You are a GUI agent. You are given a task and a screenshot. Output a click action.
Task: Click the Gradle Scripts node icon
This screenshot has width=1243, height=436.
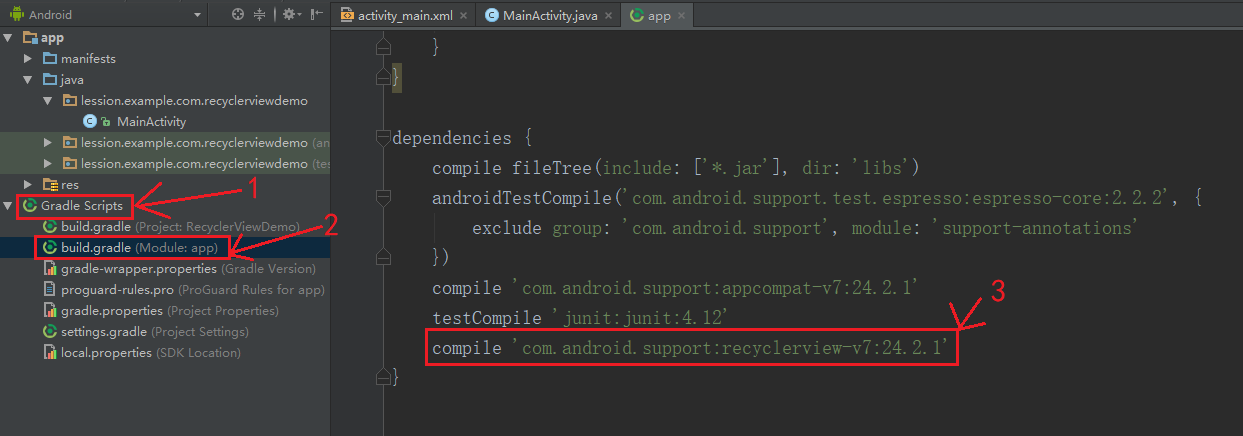tap(30, 205)
